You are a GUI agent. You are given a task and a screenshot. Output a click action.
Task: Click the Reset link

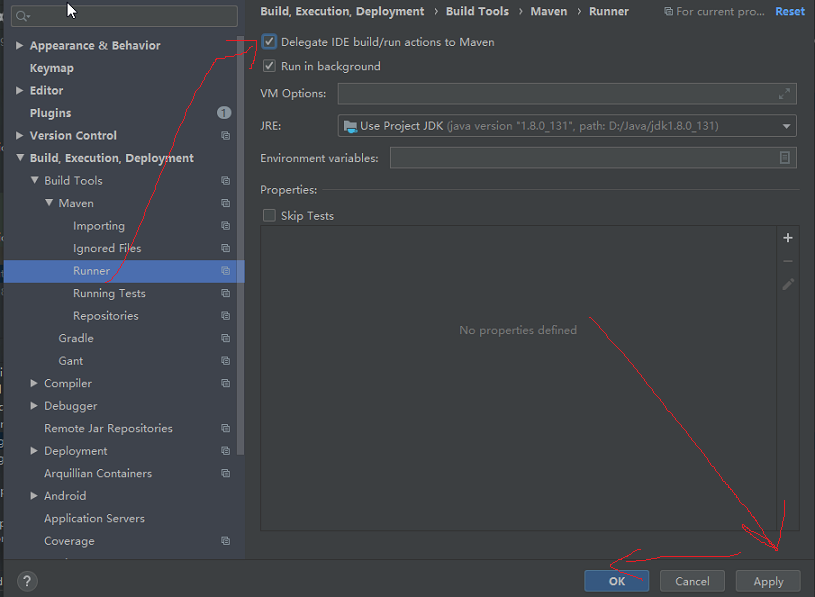click(x=790, y=11)
